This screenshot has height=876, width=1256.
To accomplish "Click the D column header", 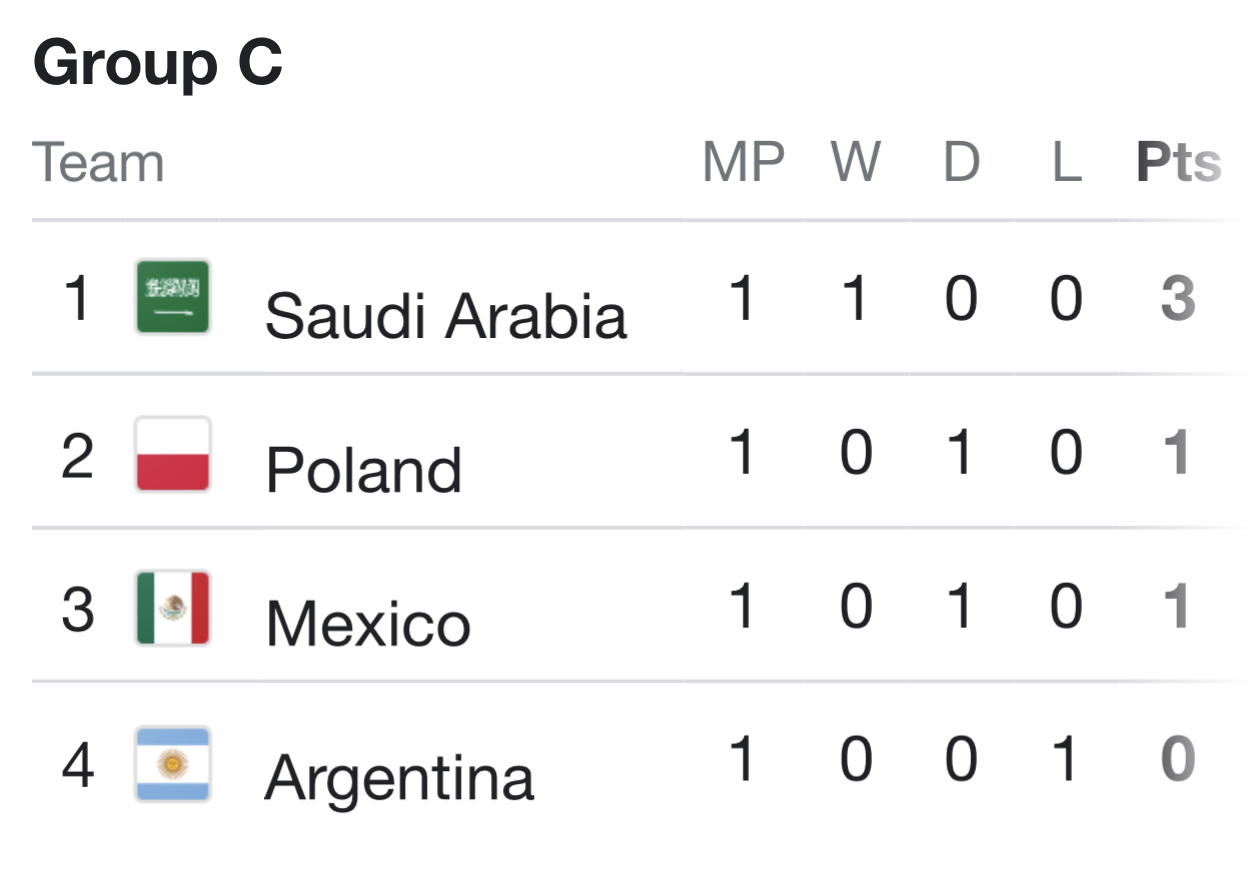I will pyautogui.click(x=962, y=163).
